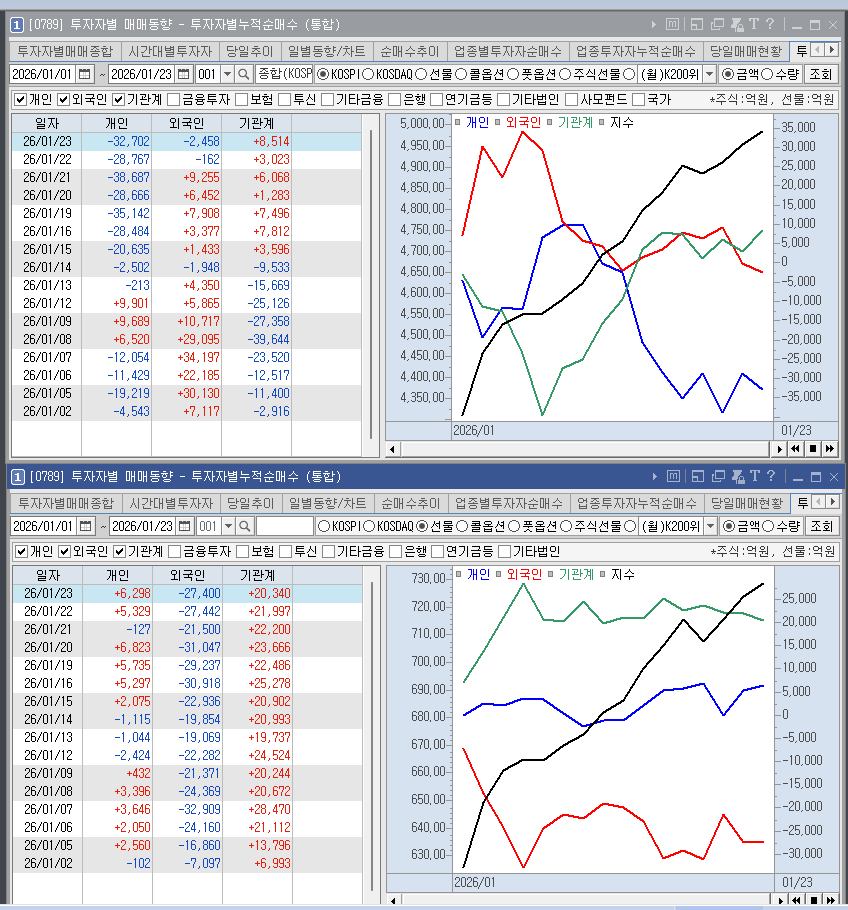Screen dimensions: 848x910
Task: Open 업종별투자자순매수 tab in bottom window
Action: point(509,503)
